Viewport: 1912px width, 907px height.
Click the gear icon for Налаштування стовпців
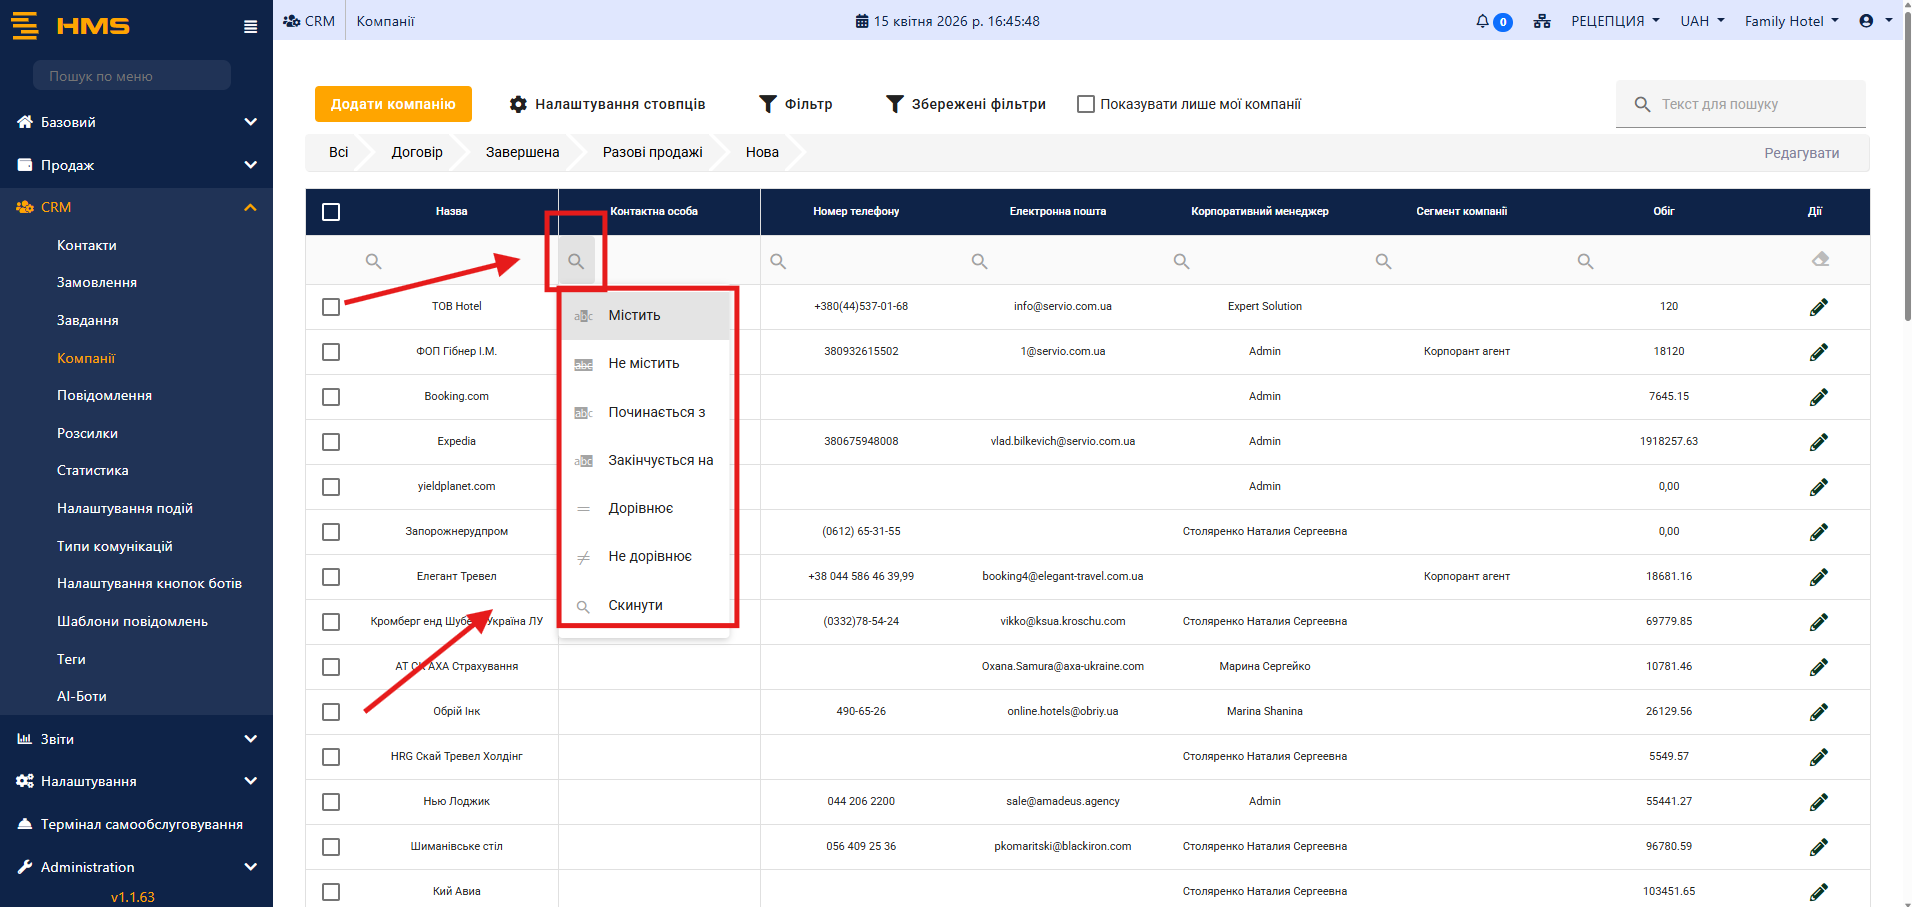(x=518, y=104)
